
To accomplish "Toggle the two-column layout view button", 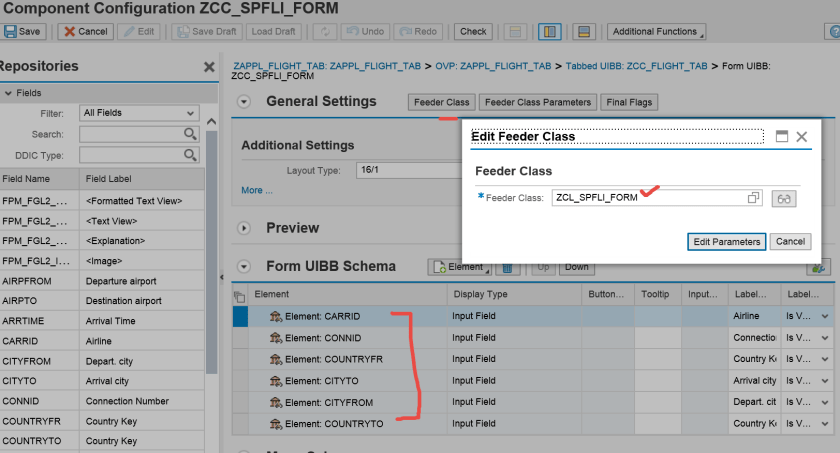I will click(x=548, y=31).
